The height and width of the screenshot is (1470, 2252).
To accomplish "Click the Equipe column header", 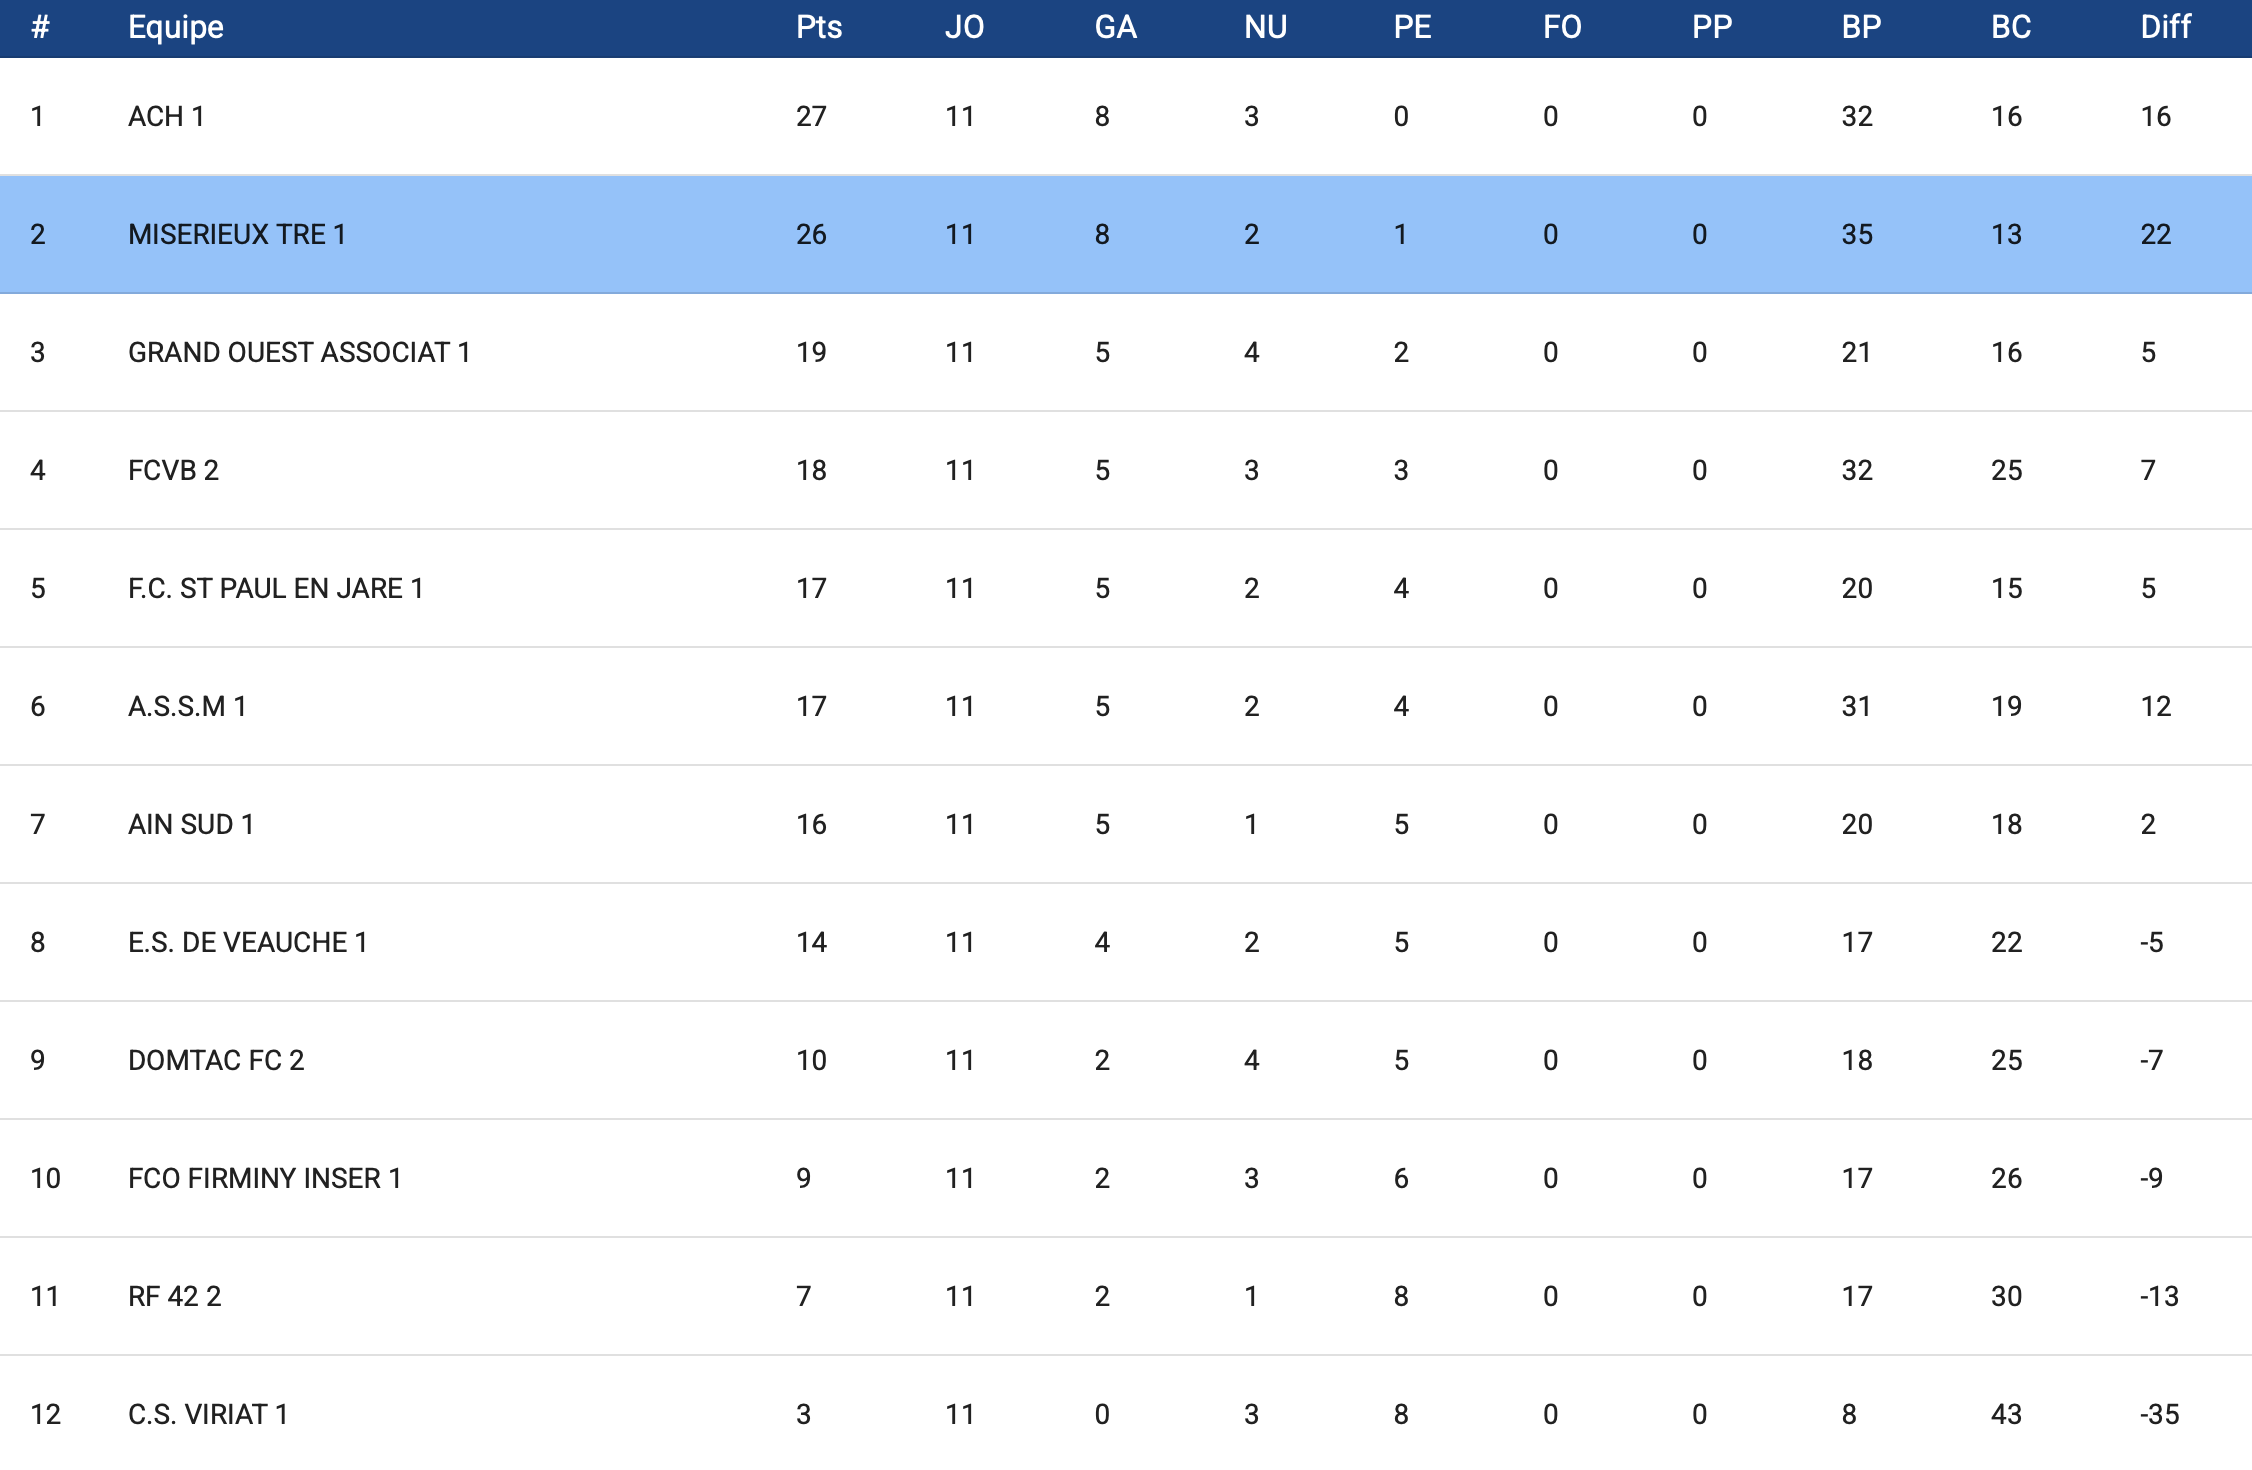I will [176, 27].
